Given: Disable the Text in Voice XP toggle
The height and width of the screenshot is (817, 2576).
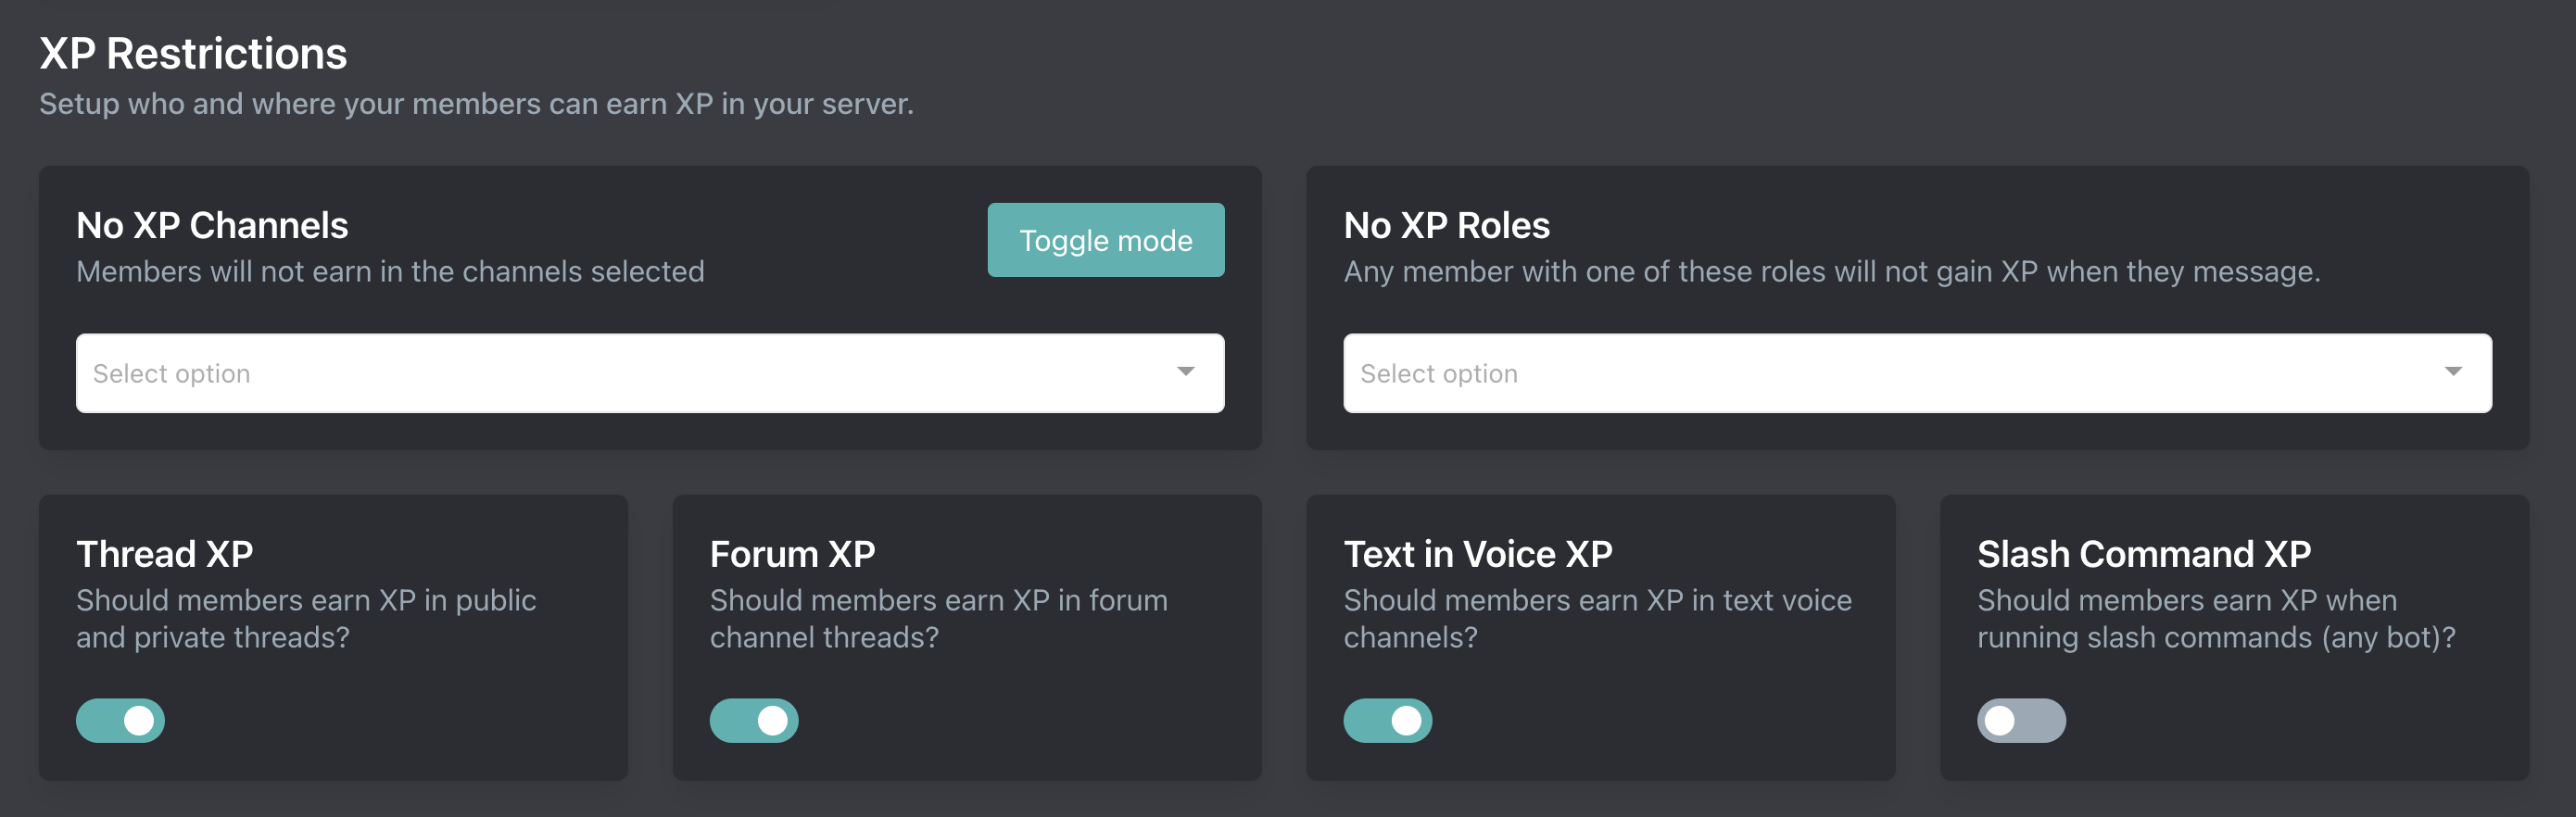Looking at the screenshot, I should tap(1387, 720).
